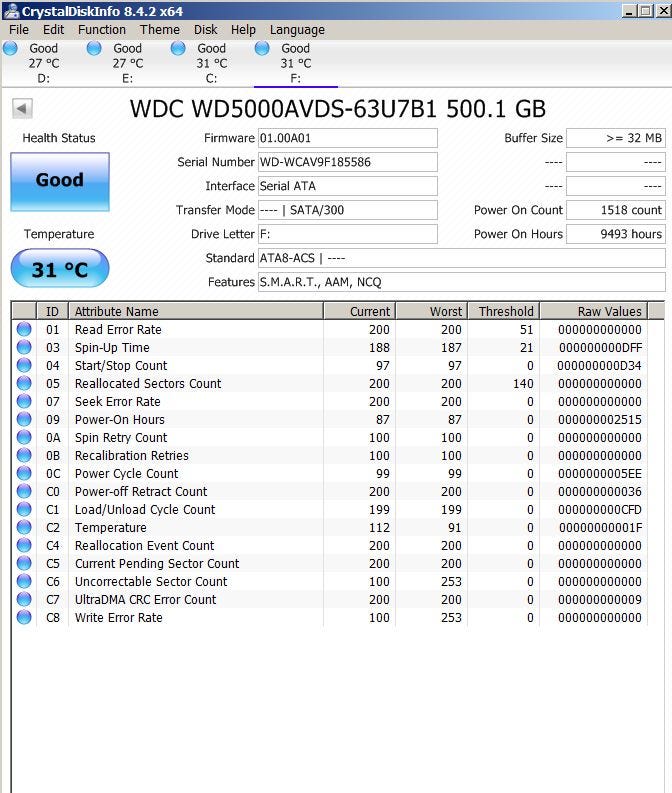
Task: Select disk D: status tab
Action: [x=43, y=63]
